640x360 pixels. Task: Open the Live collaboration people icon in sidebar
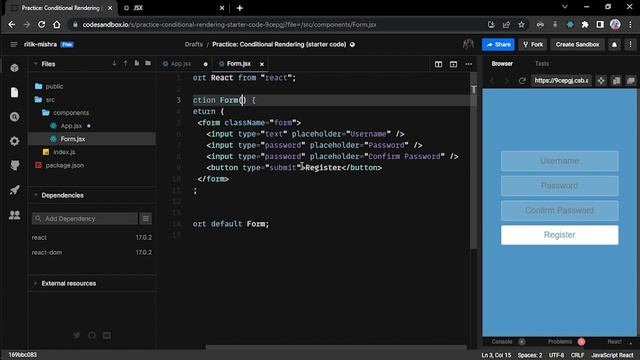coord(15,215)
